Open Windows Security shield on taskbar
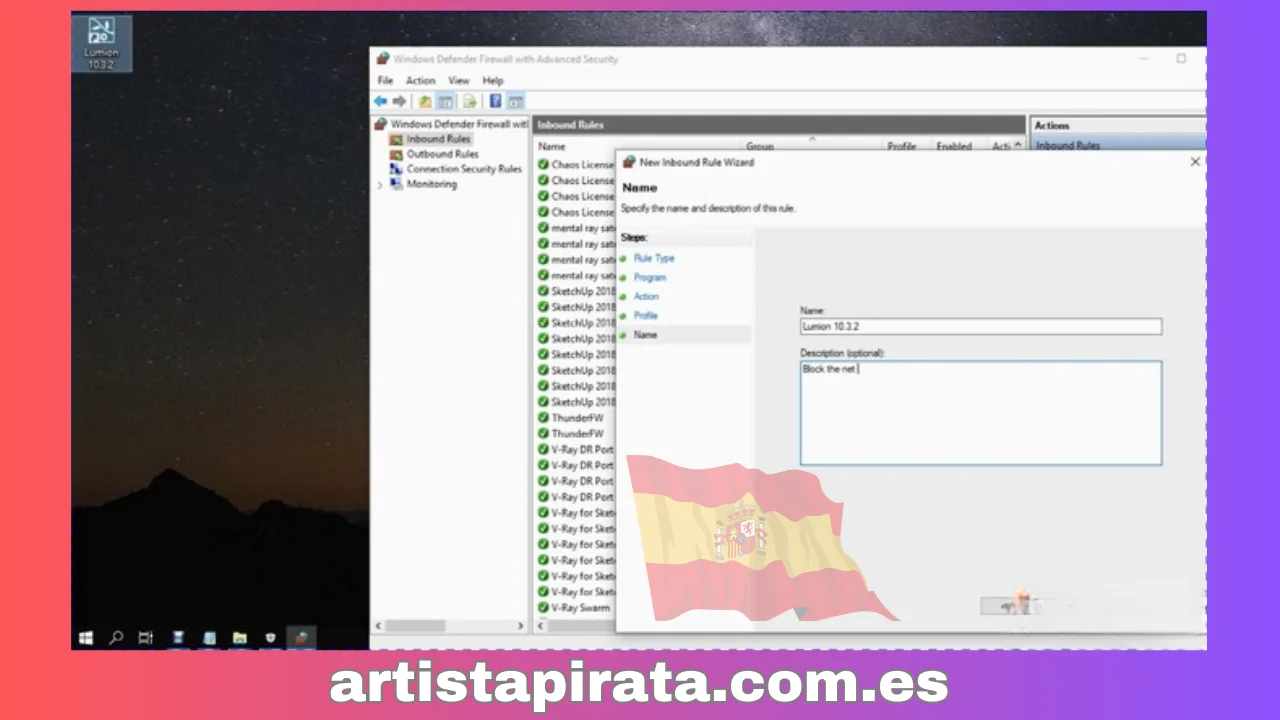The image size is (1280, 720). point(270,637)
